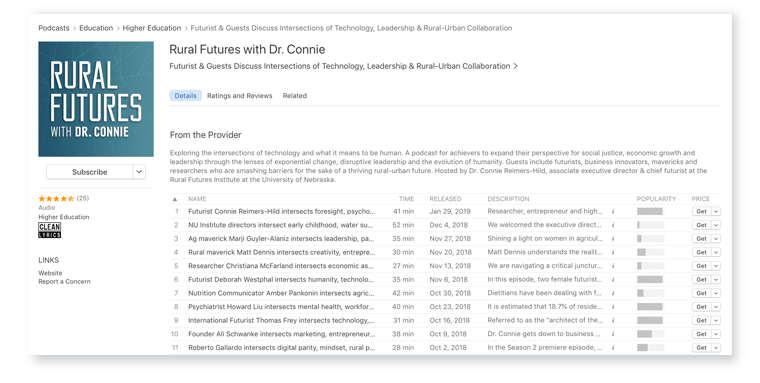Viewport: 760px width, 383px height.
Task: Sort by Time column header
Action: tap(406, 199)
